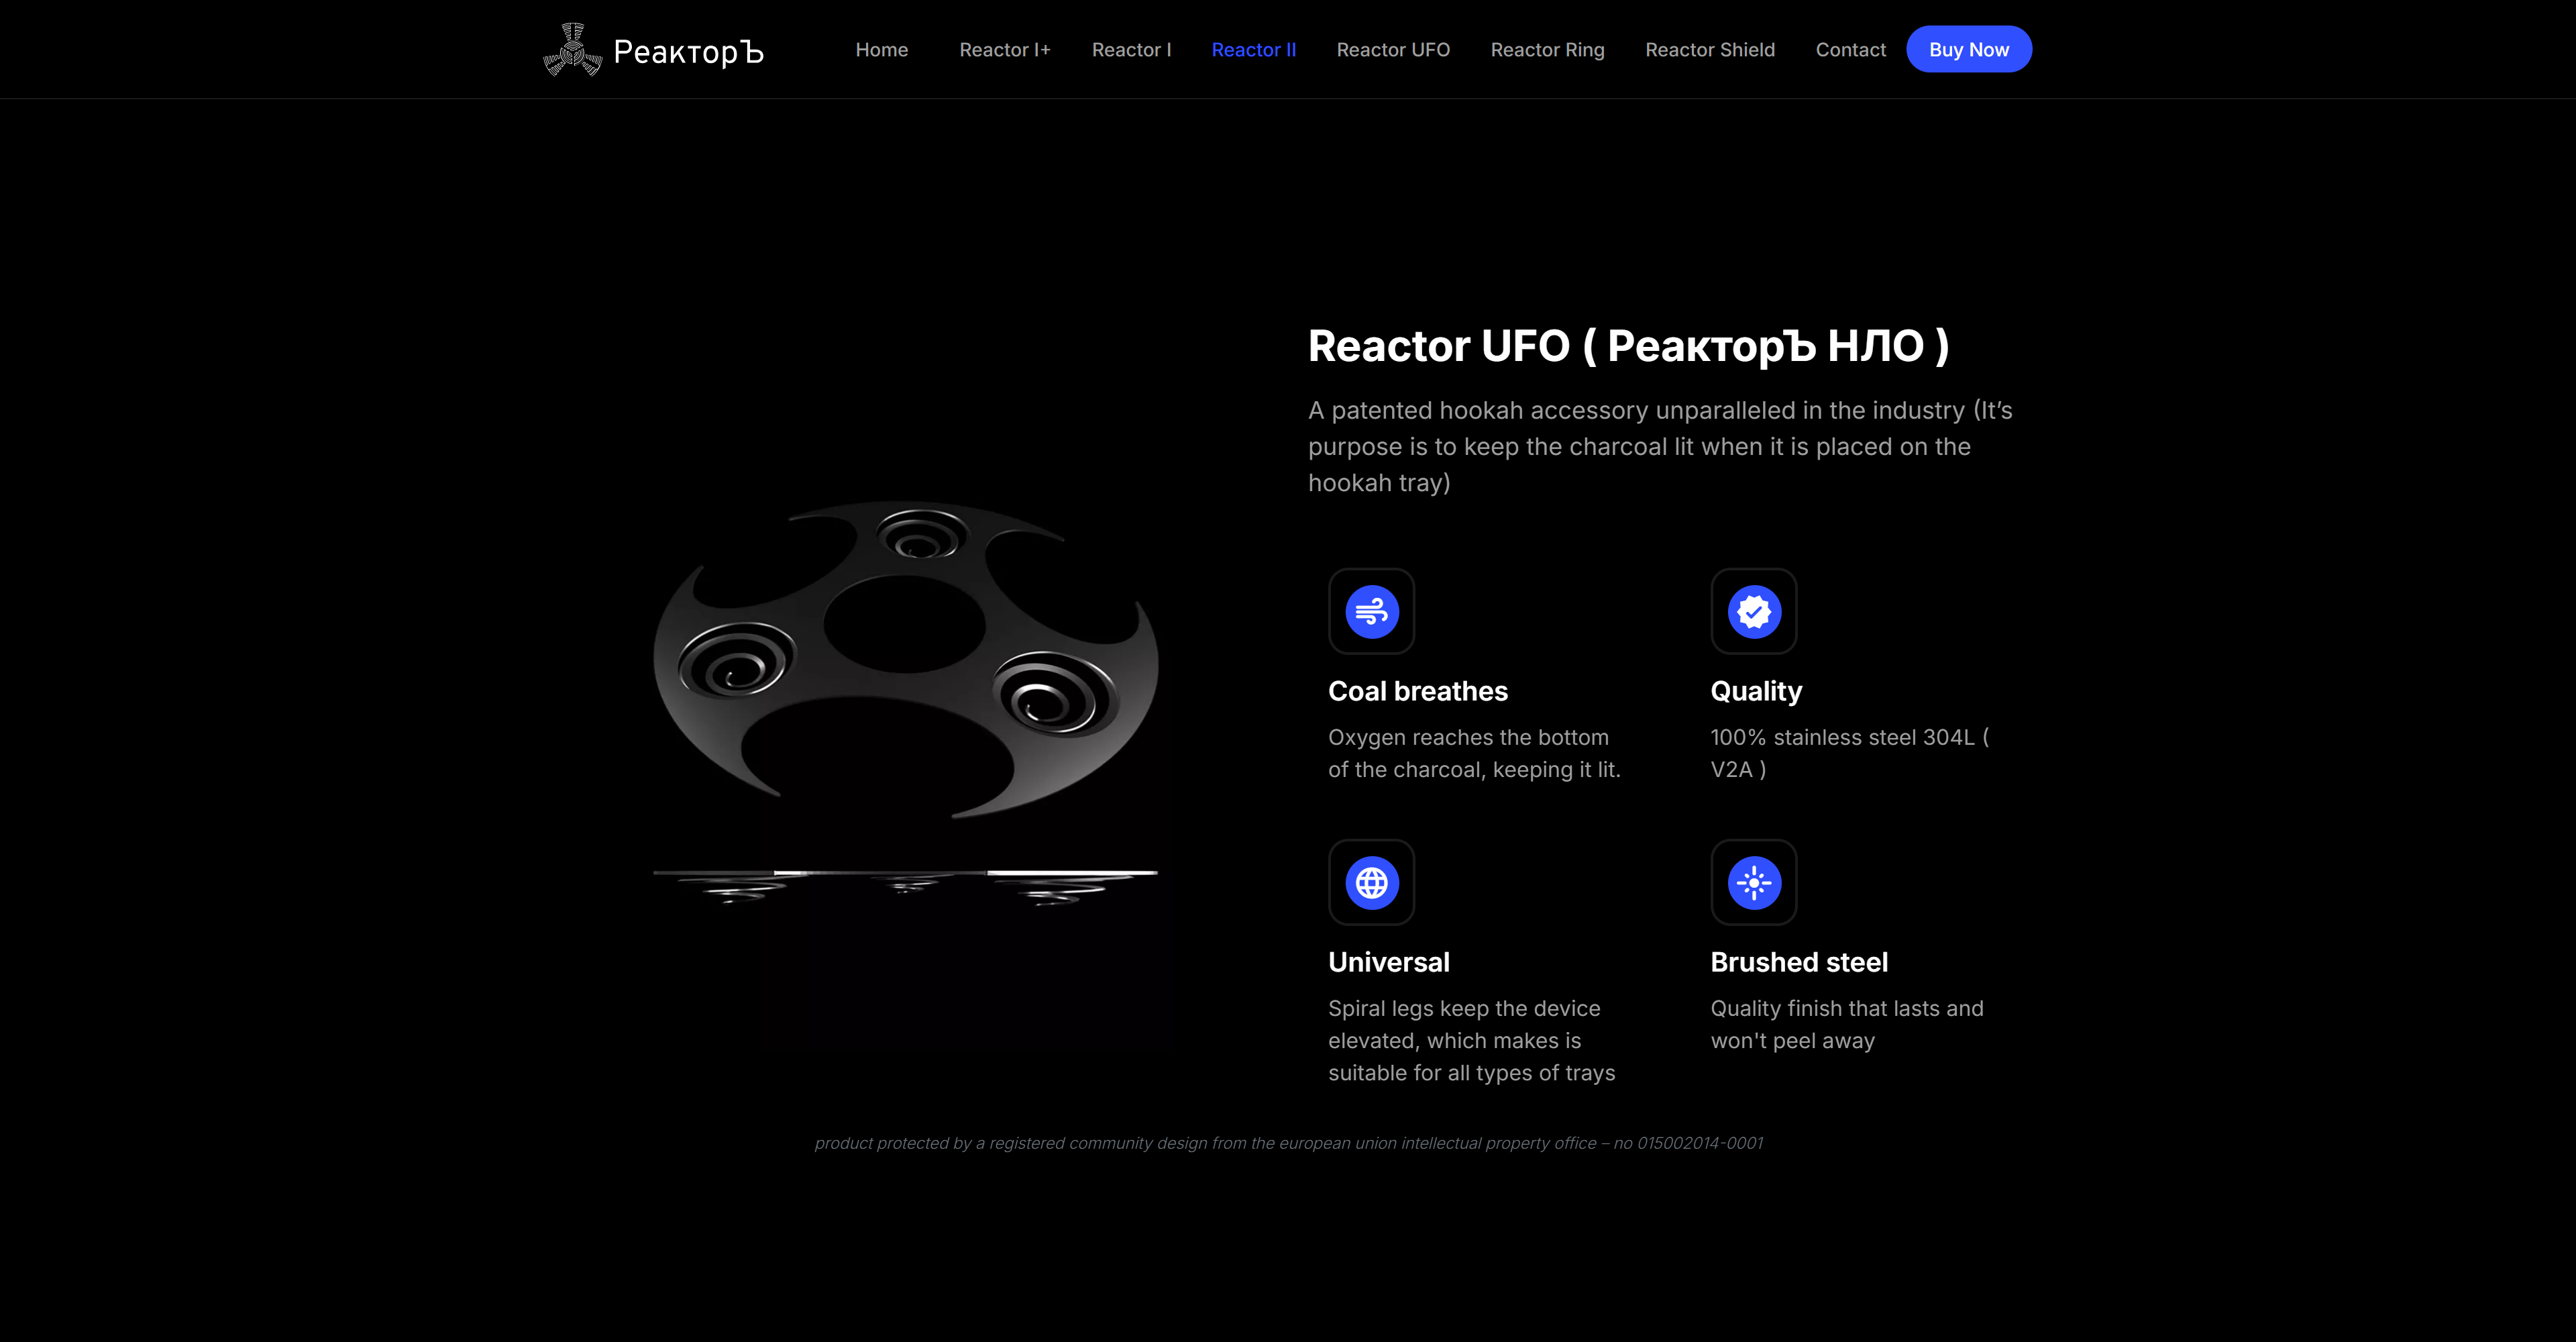Click the Reactor UFO main heading
This screenshot has height=1342, width=2576.
pos(1628,346)
